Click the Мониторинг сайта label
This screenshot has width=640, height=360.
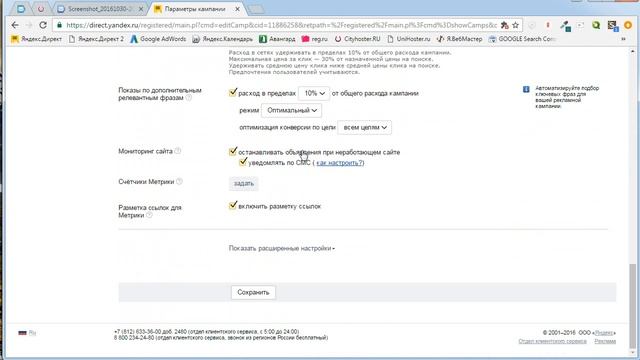(x=145, y=151)
